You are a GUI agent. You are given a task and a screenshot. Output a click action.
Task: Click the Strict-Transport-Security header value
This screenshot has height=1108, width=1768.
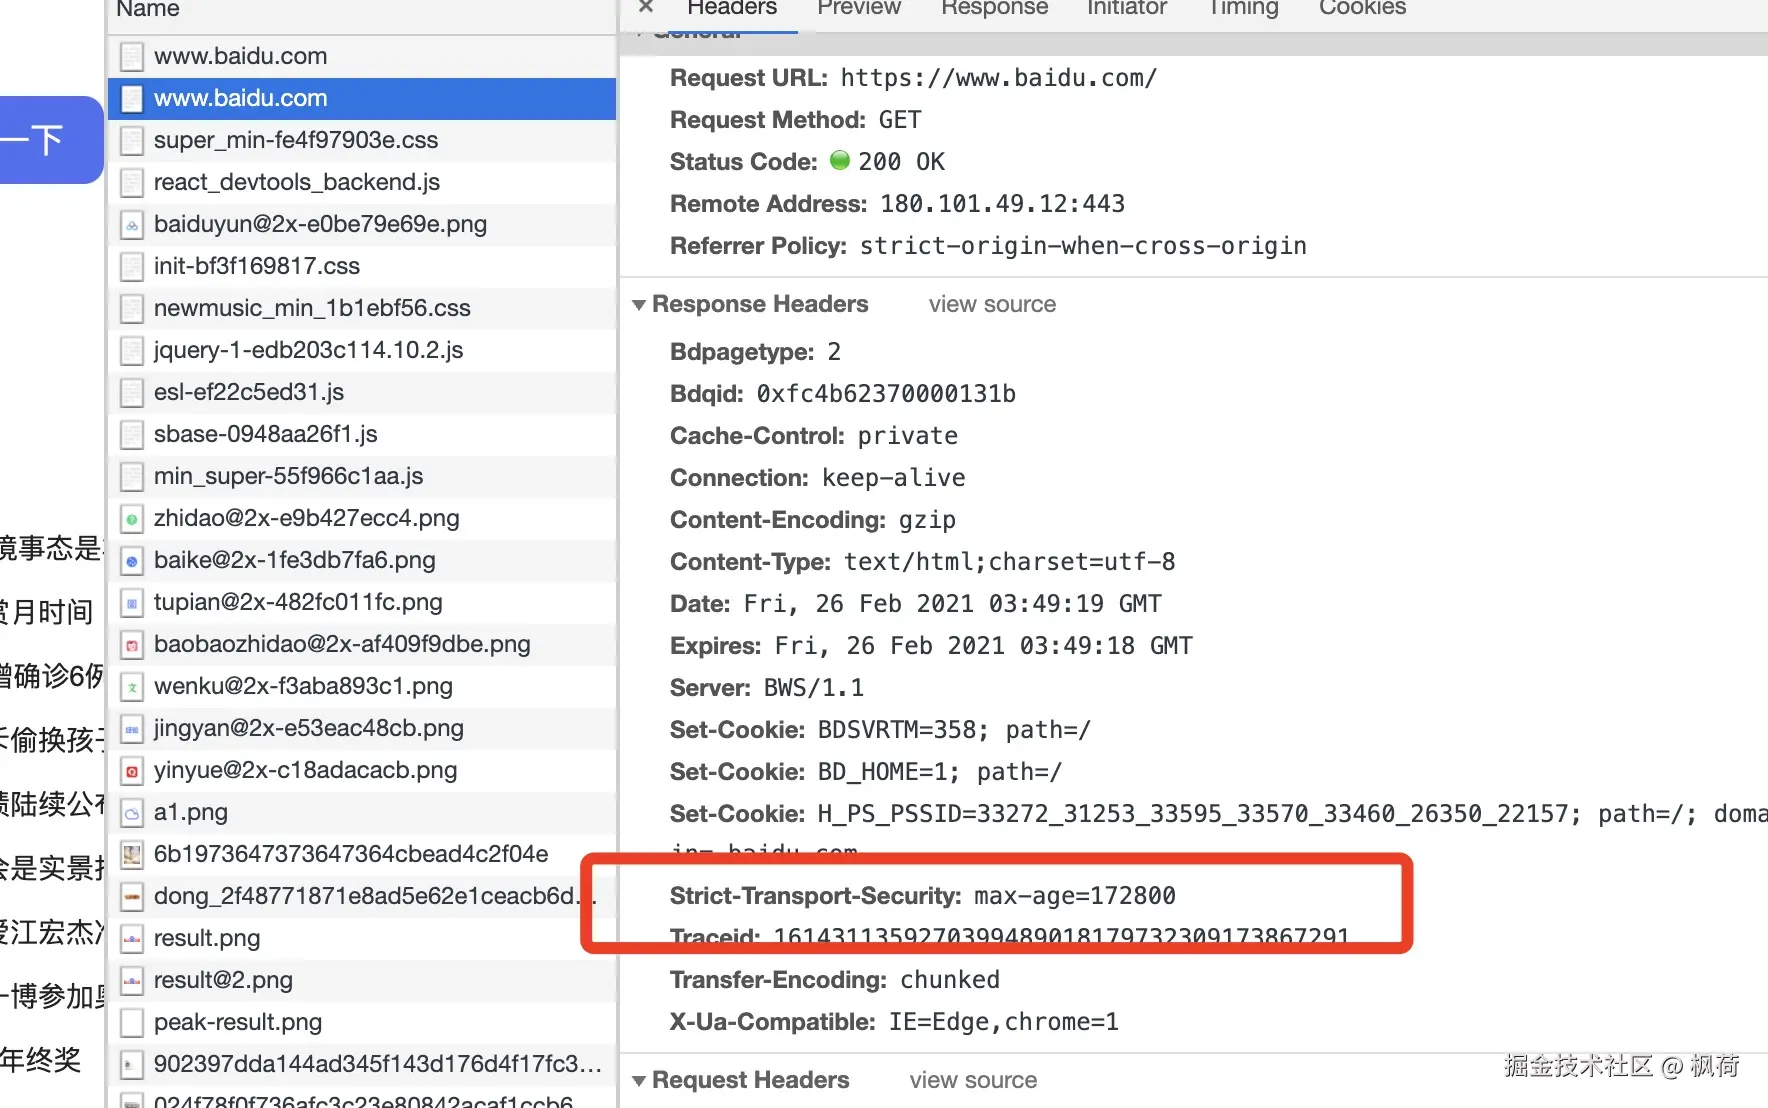tap(1075, 896)
